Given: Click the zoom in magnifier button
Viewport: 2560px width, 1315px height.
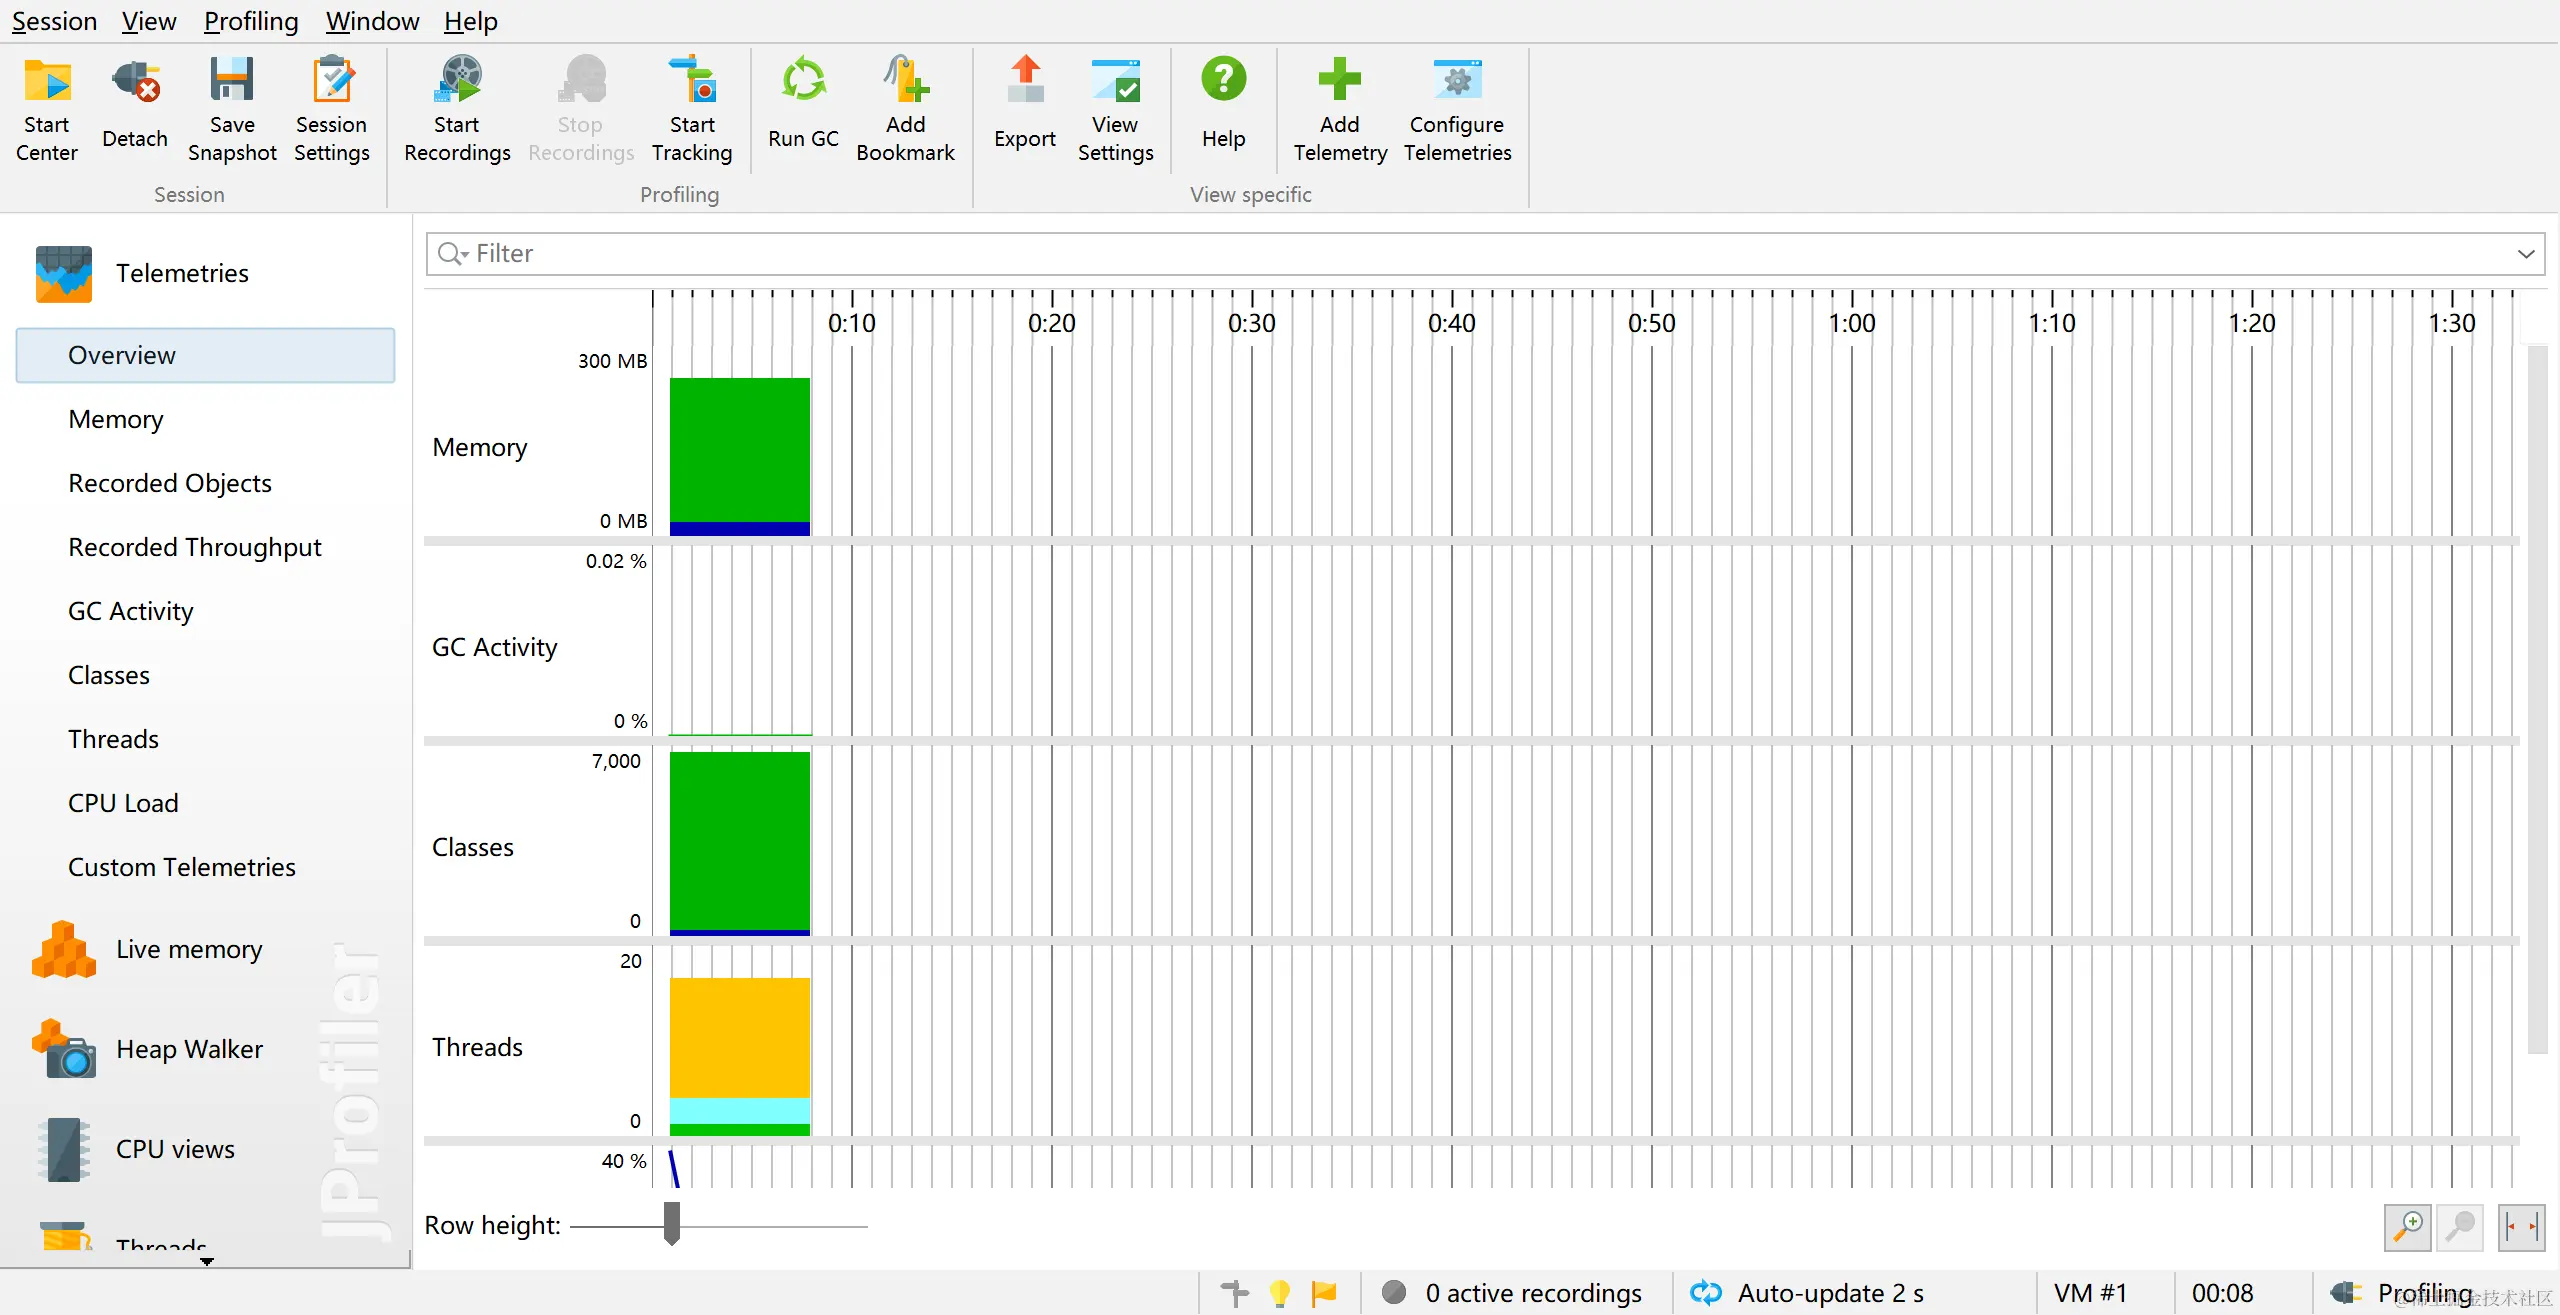Looking at the screenshot, I should pyautogui.click(x=2408, y=1226).
